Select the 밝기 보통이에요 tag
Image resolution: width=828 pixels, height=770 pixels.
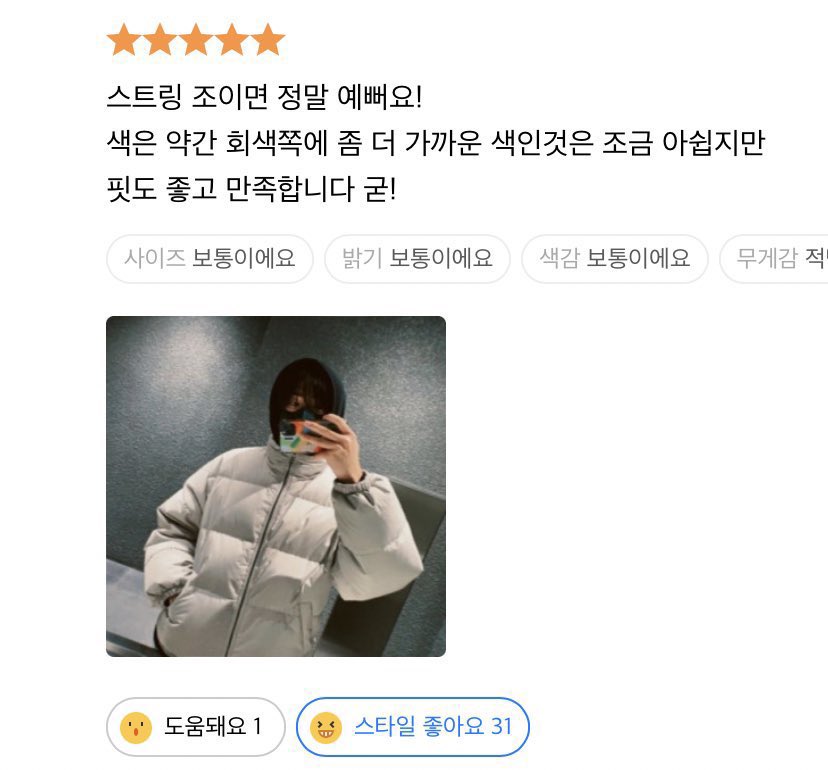pos(417,259)
